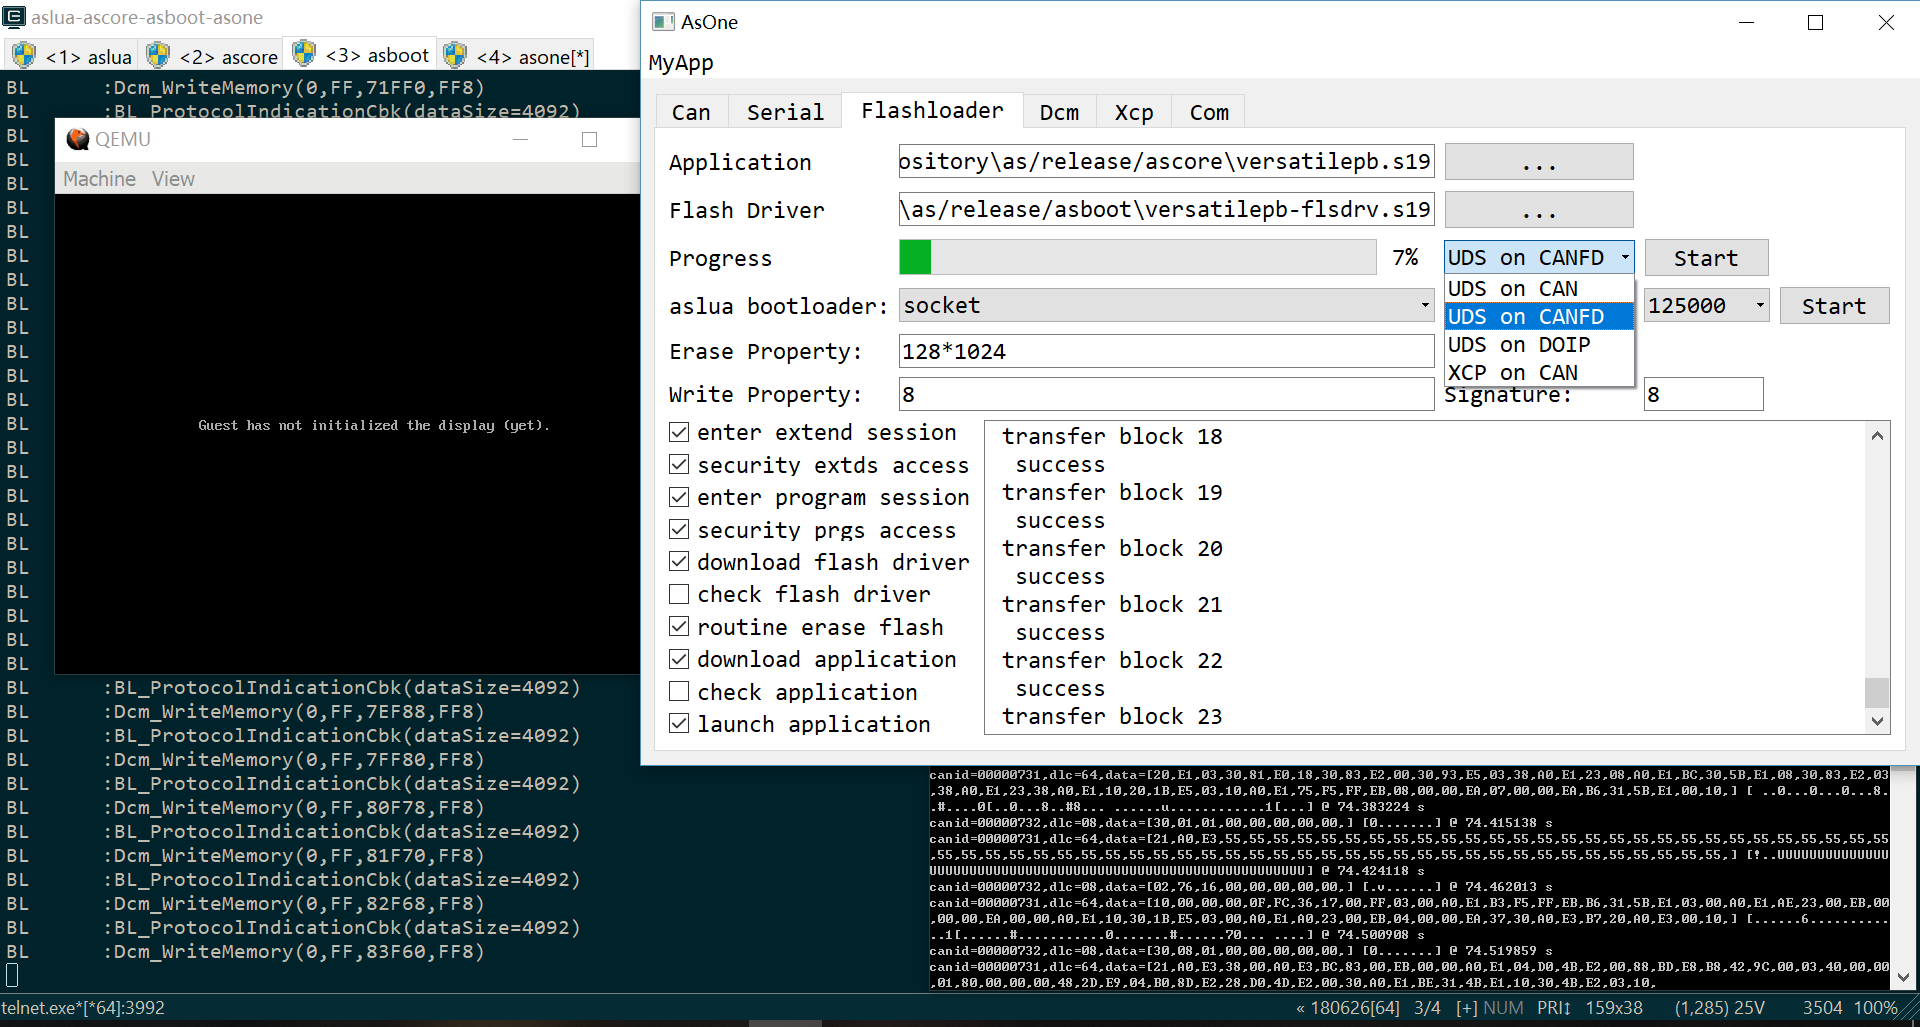The image size is (1920, 1027).
Task: Click the Signature value input field
Action: click(1704, 394)
